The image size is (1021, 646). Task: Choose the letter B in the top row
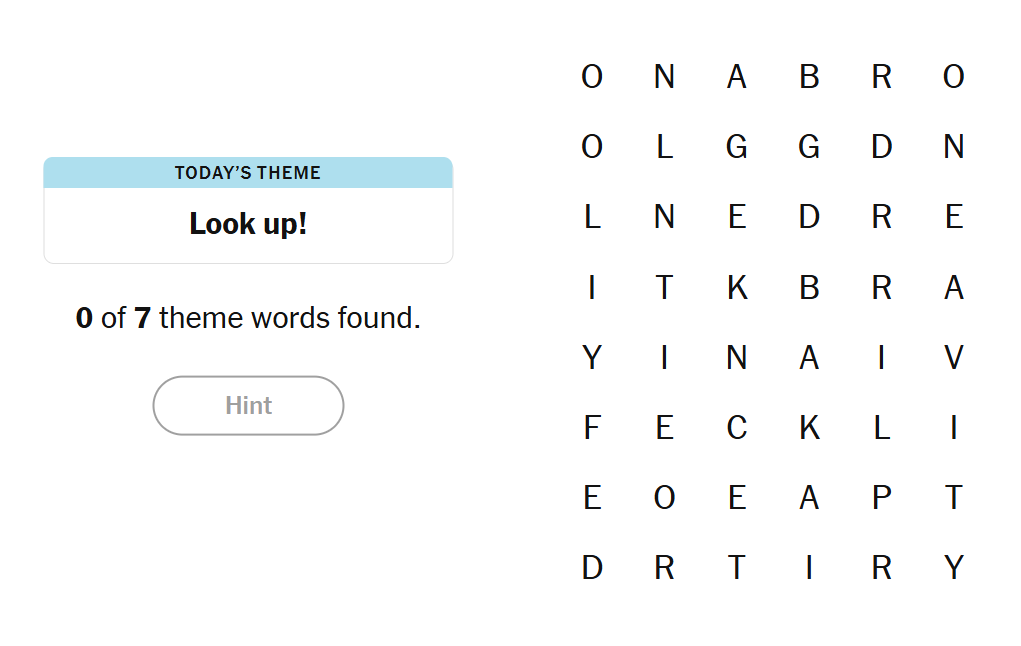coord(809,77)
